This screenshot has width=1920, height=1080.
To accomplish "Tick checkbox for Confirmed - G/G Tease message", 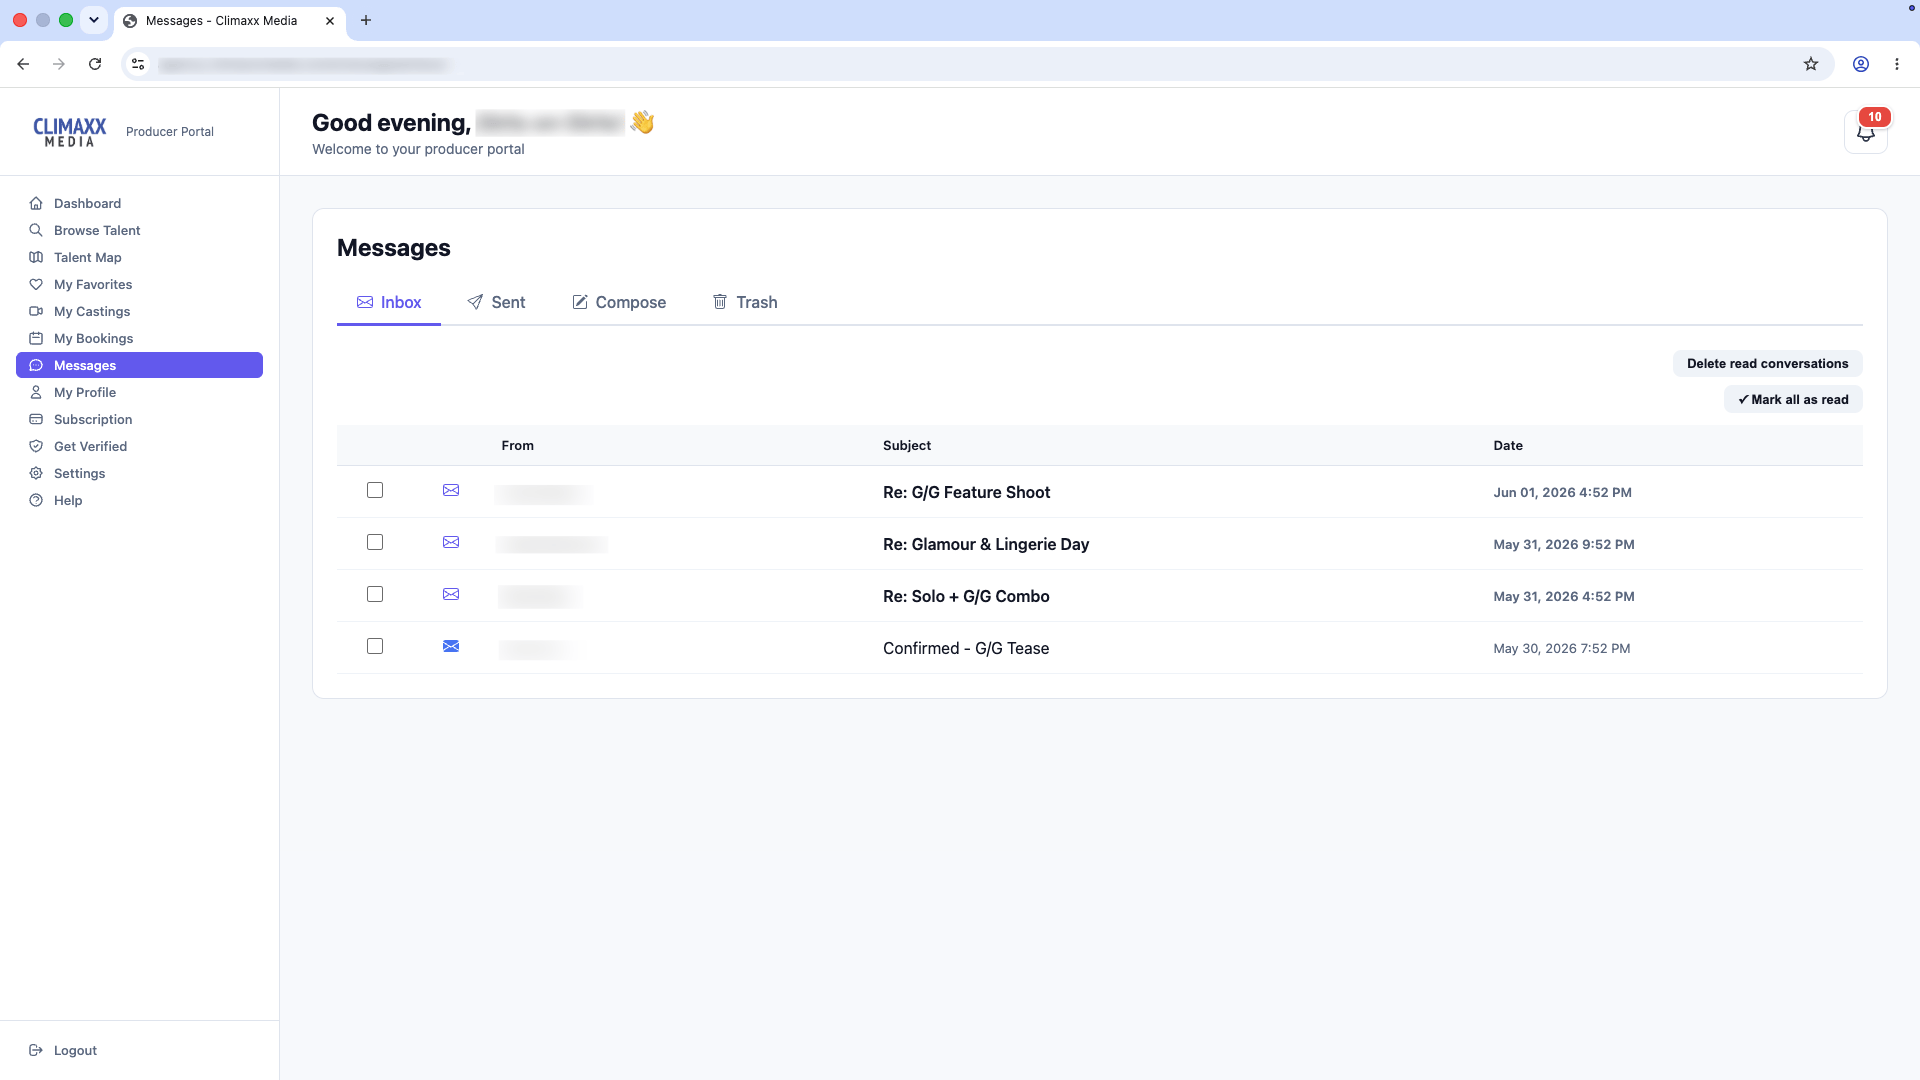I will (x=375, y=646).
